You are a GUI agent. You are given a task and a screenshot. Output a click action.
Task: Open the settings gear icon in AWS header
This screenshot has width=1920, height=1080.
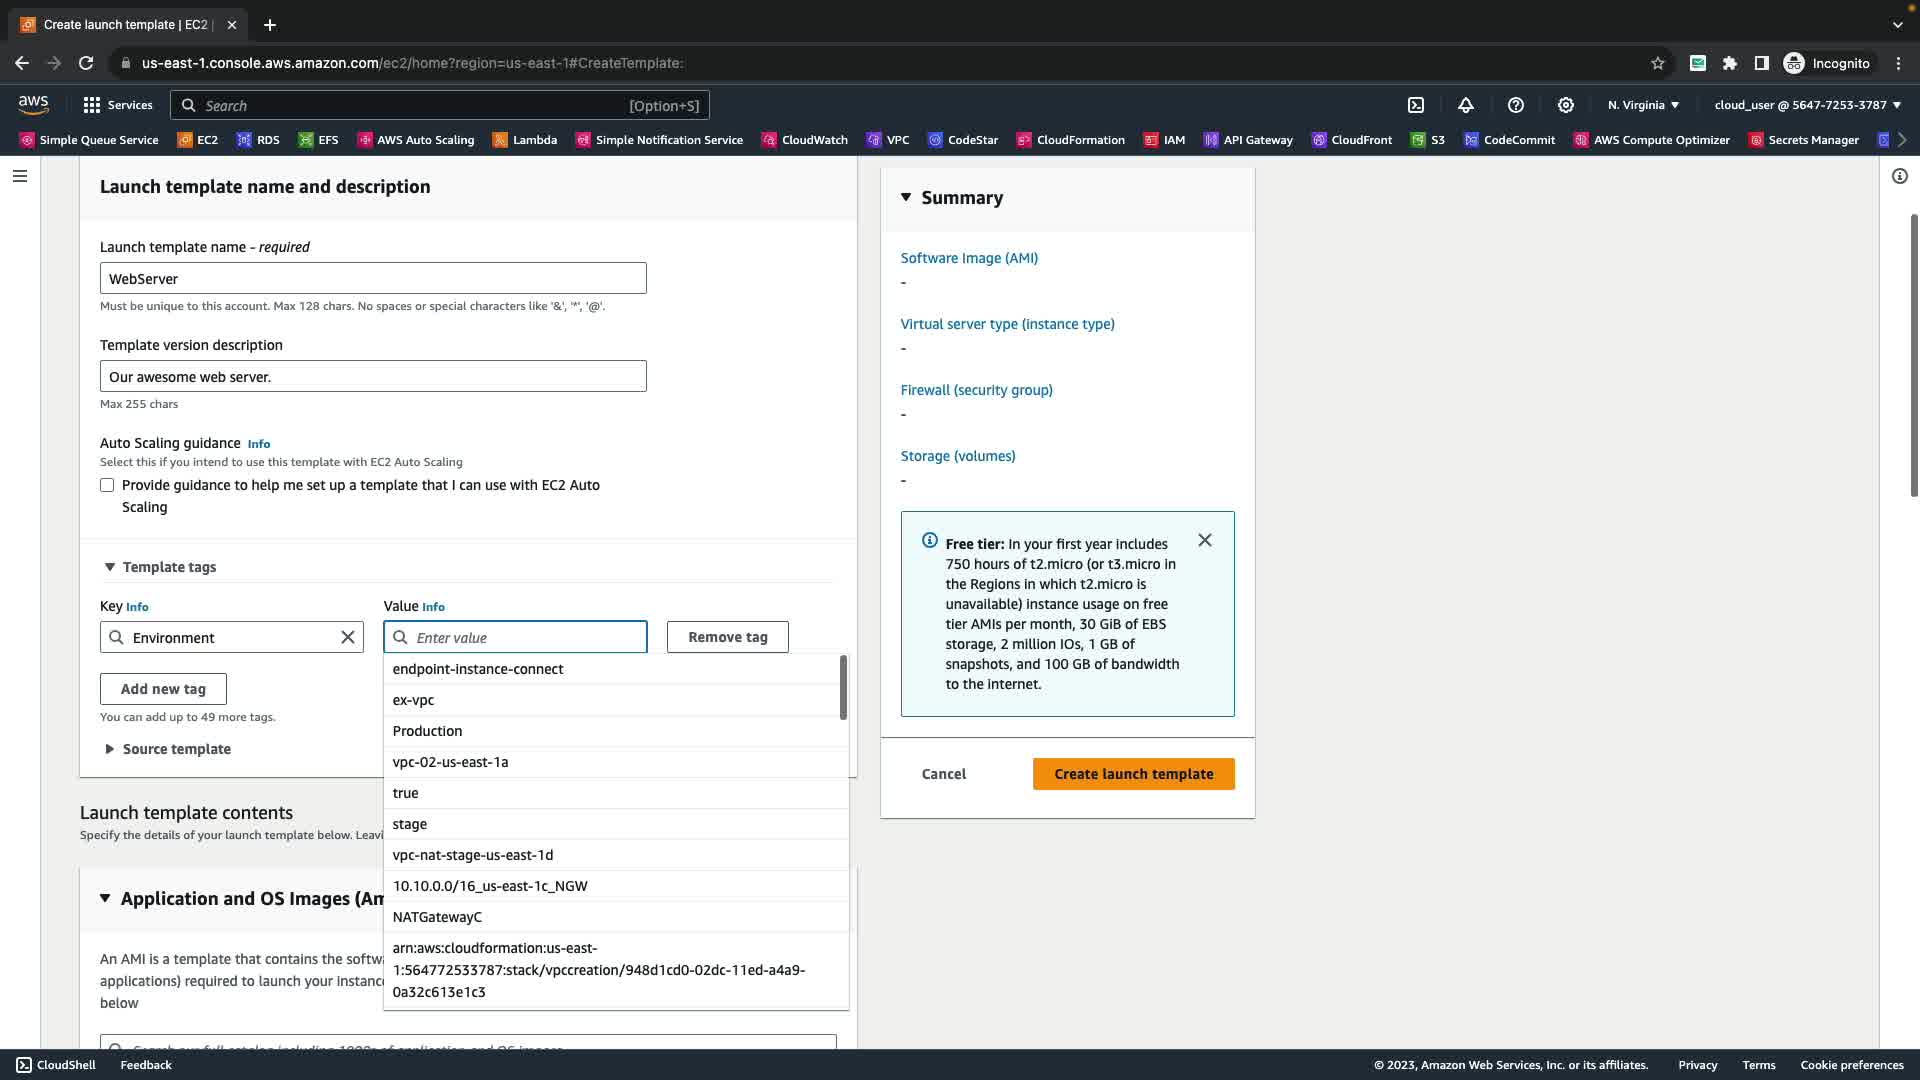[x=1566, y=105]
